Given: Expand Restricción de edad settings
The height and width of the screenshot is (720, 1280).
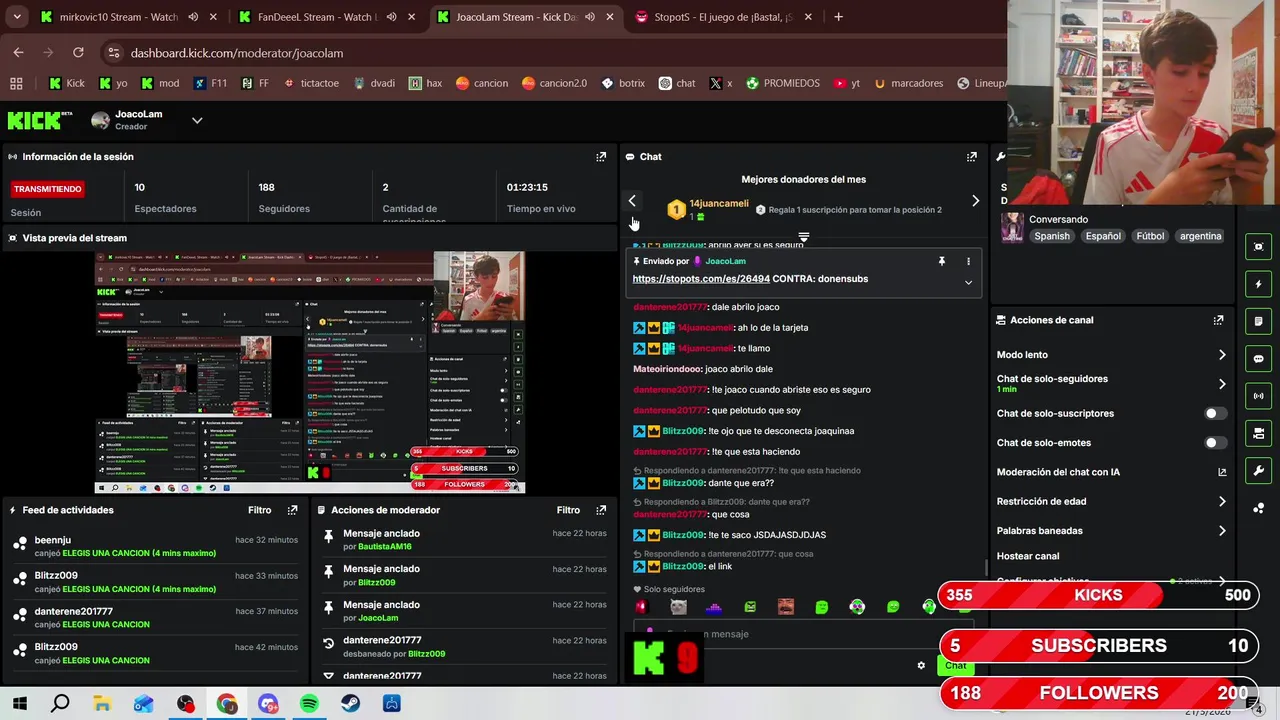Looking at the screenshot, I should tap(1222, 502).
